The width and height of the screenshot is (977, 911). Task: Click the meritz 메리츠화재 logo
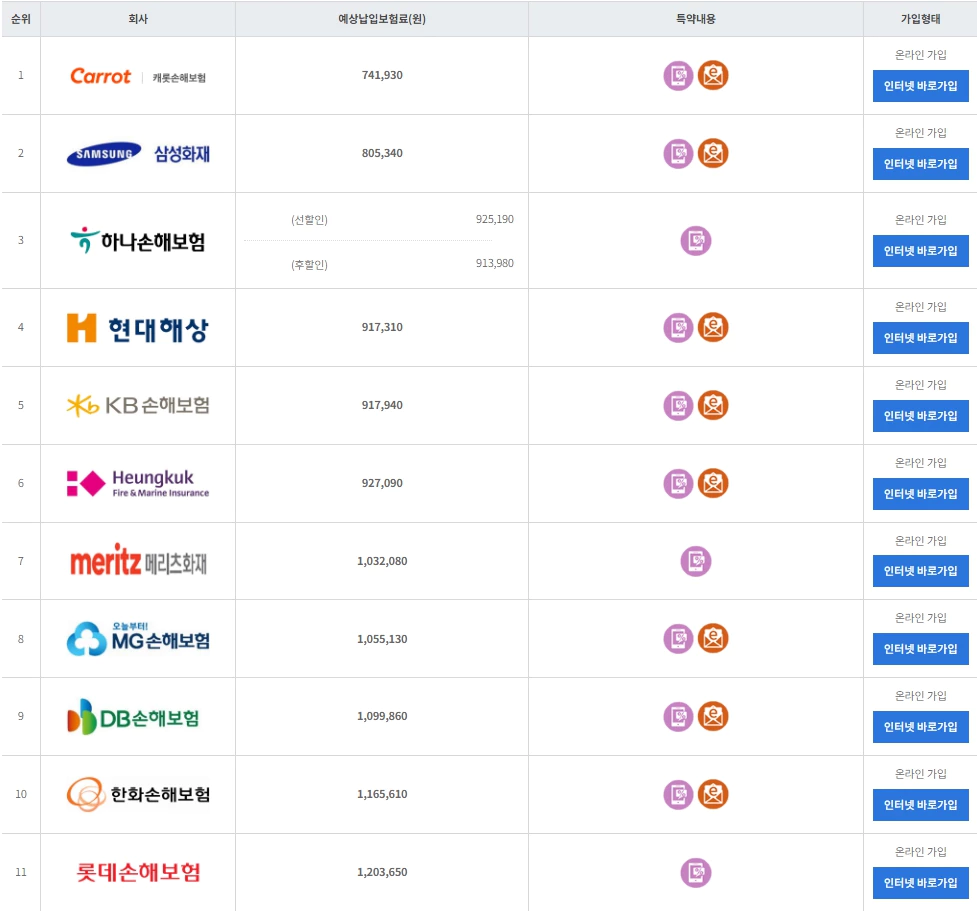point(138,560)
